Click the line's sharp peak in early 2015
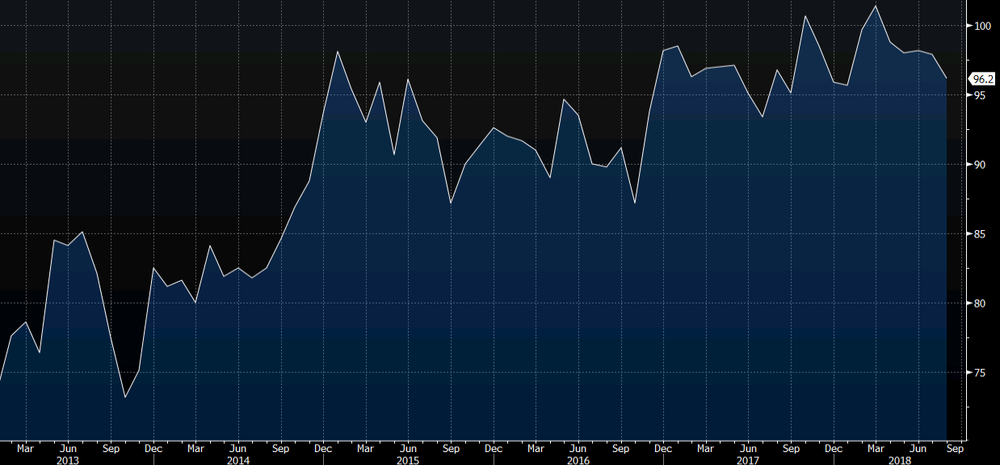 coord(338,52)
